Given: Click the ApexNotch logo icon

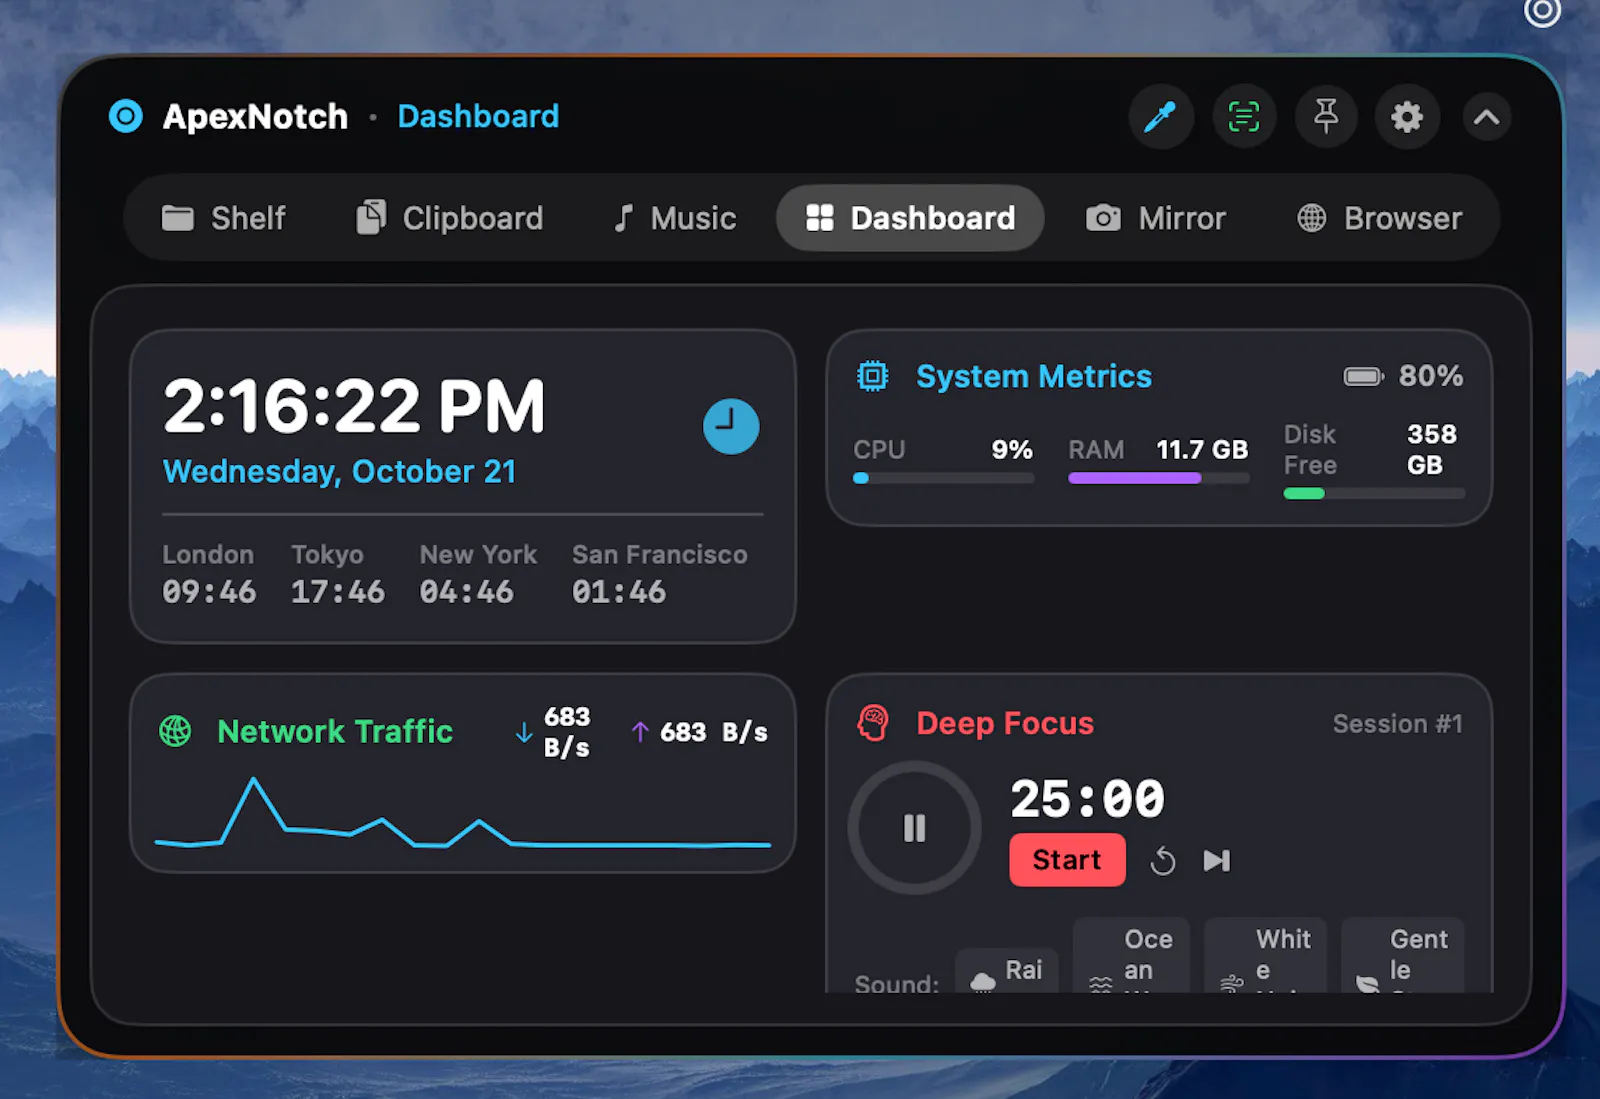Looking at the screenshot, I should (x=126, y=116).
